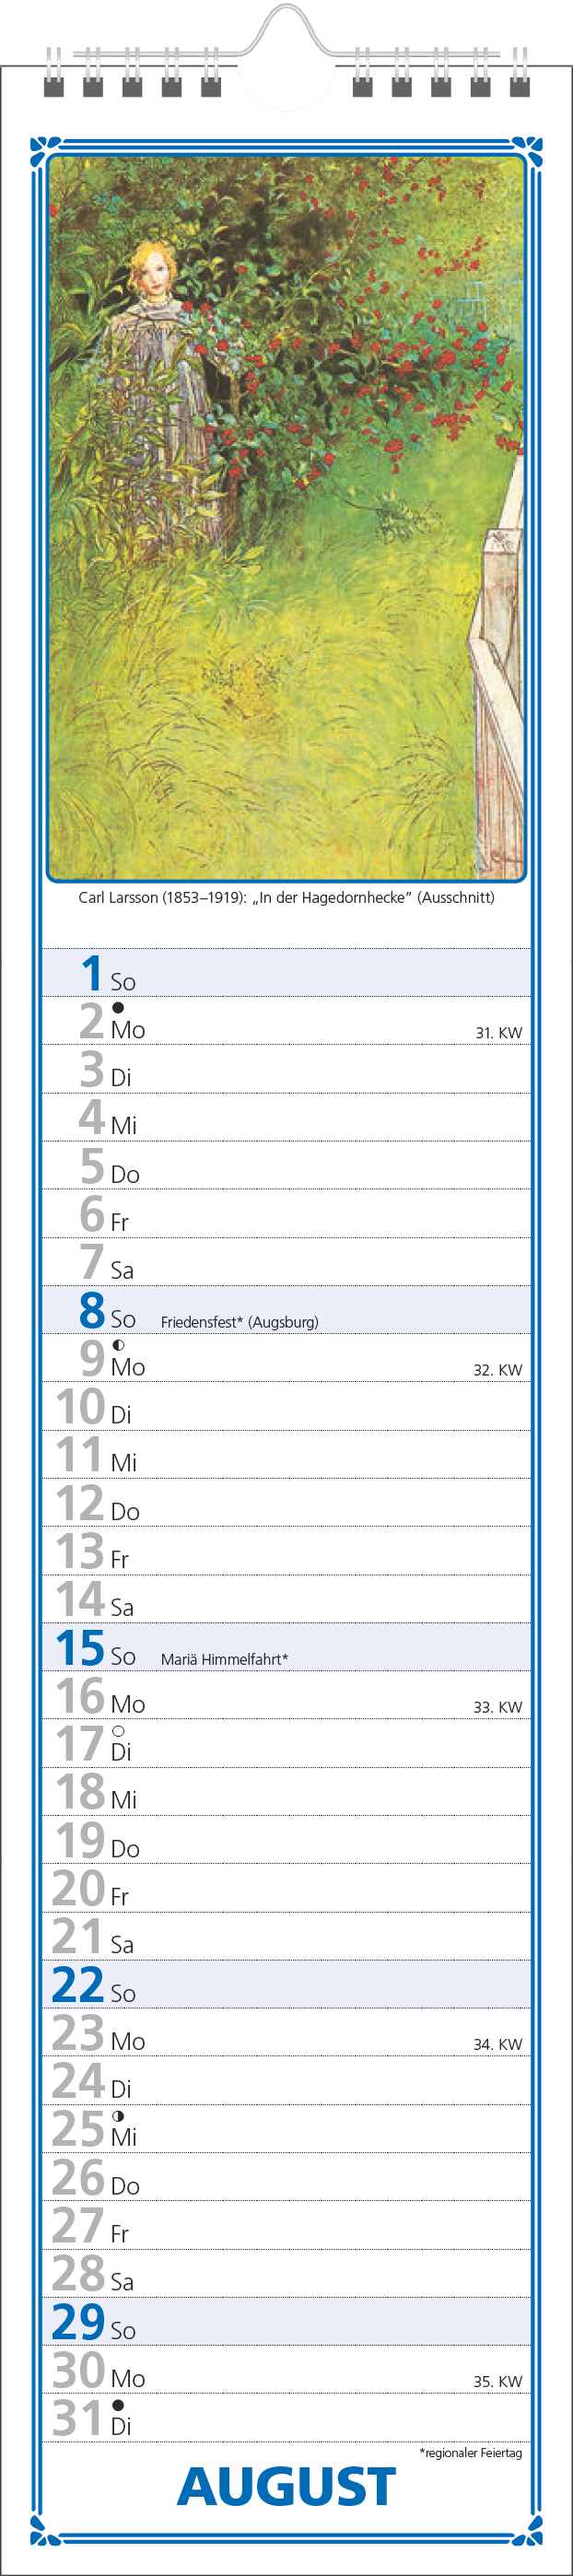Select Sunday the 1st row
The width and height of the screenshot is (573, 2576).
(286, 972)
